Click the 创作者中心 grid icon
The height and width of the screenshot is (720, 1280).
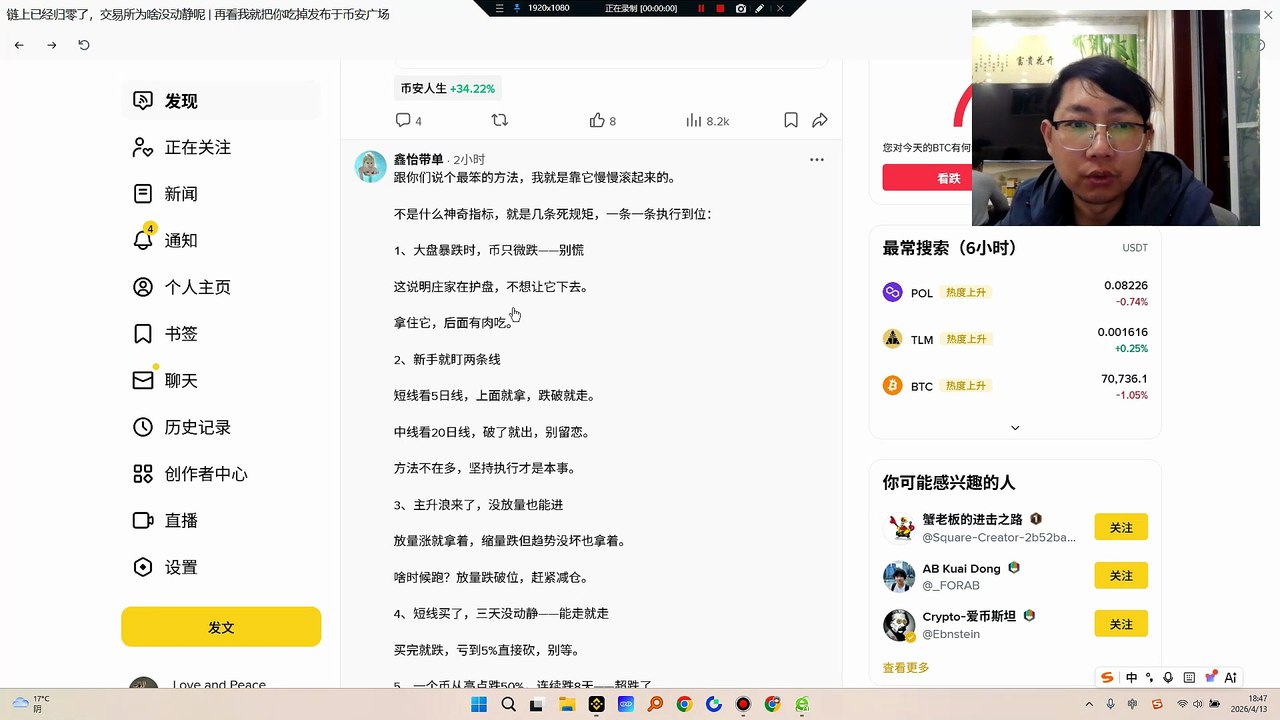tap(143, 474)
